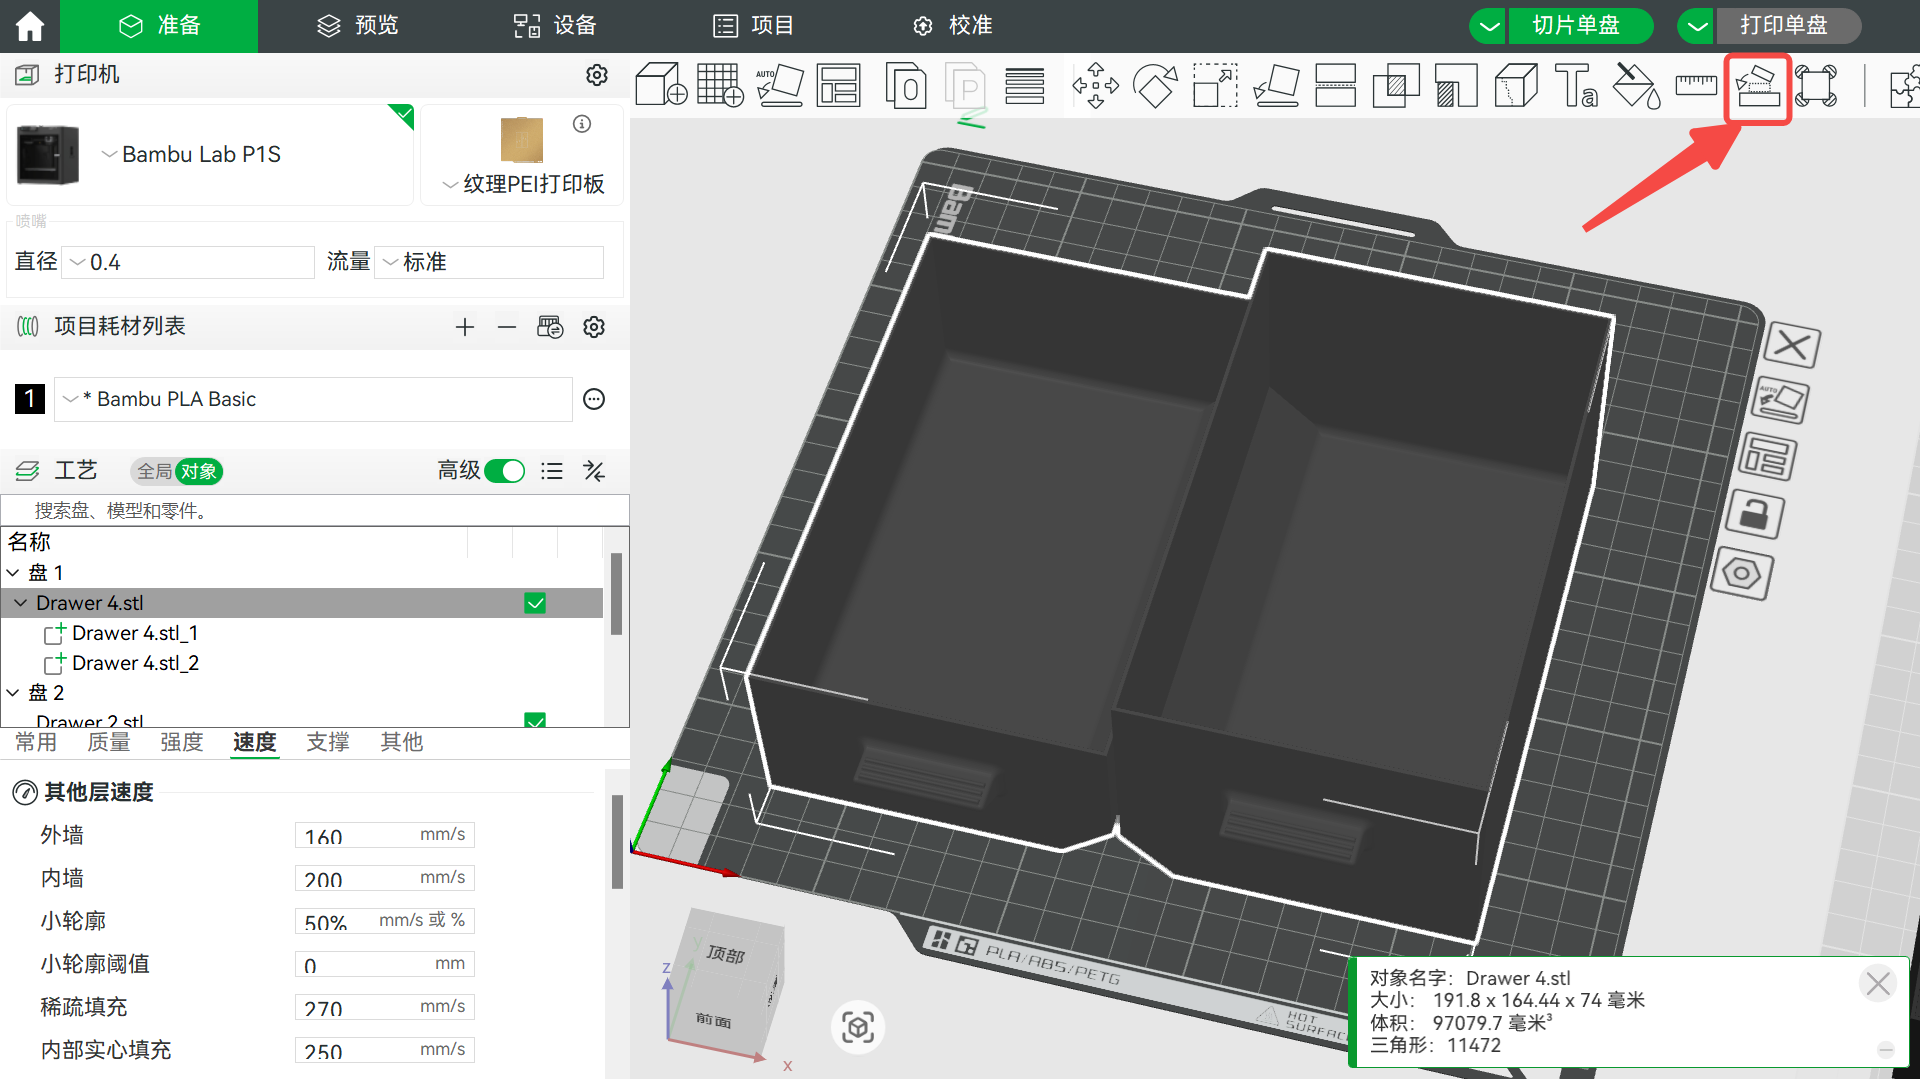
Task: Close the object info popup
Action: pyautogui.click(x=1878, y=984)
